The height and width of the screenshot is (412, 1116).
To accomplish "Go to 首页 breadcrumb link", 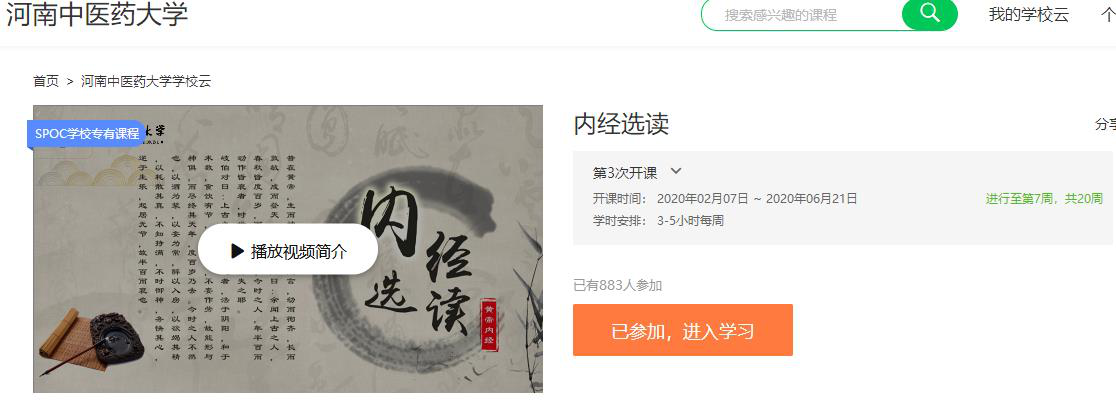I will click(x=46, y=81).
